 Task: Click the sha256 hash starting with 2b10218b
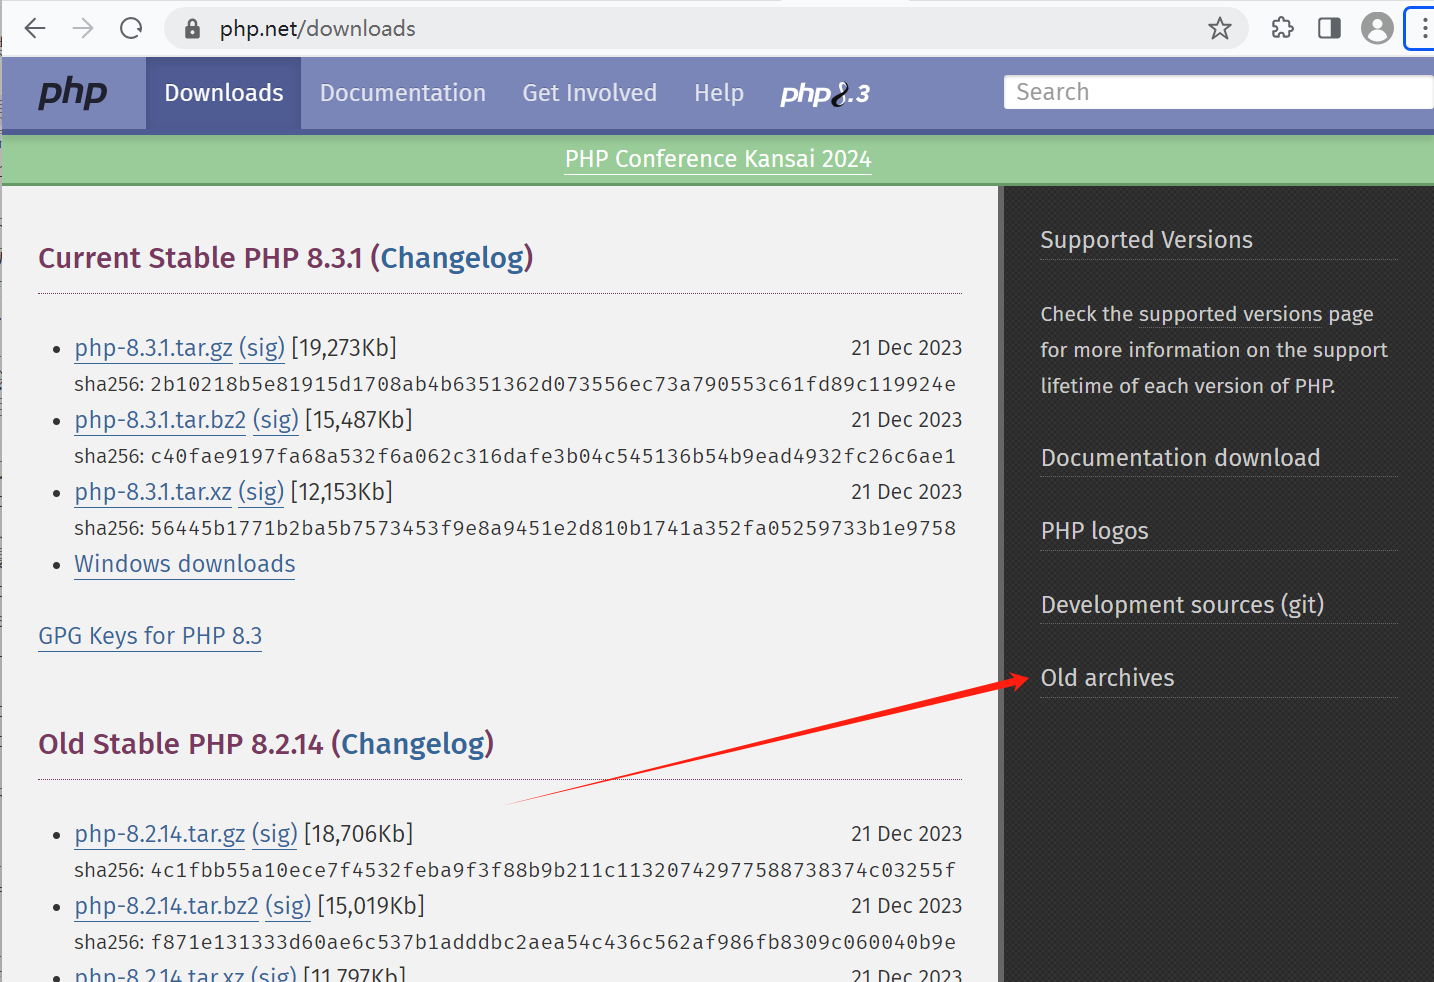point(553,384)
